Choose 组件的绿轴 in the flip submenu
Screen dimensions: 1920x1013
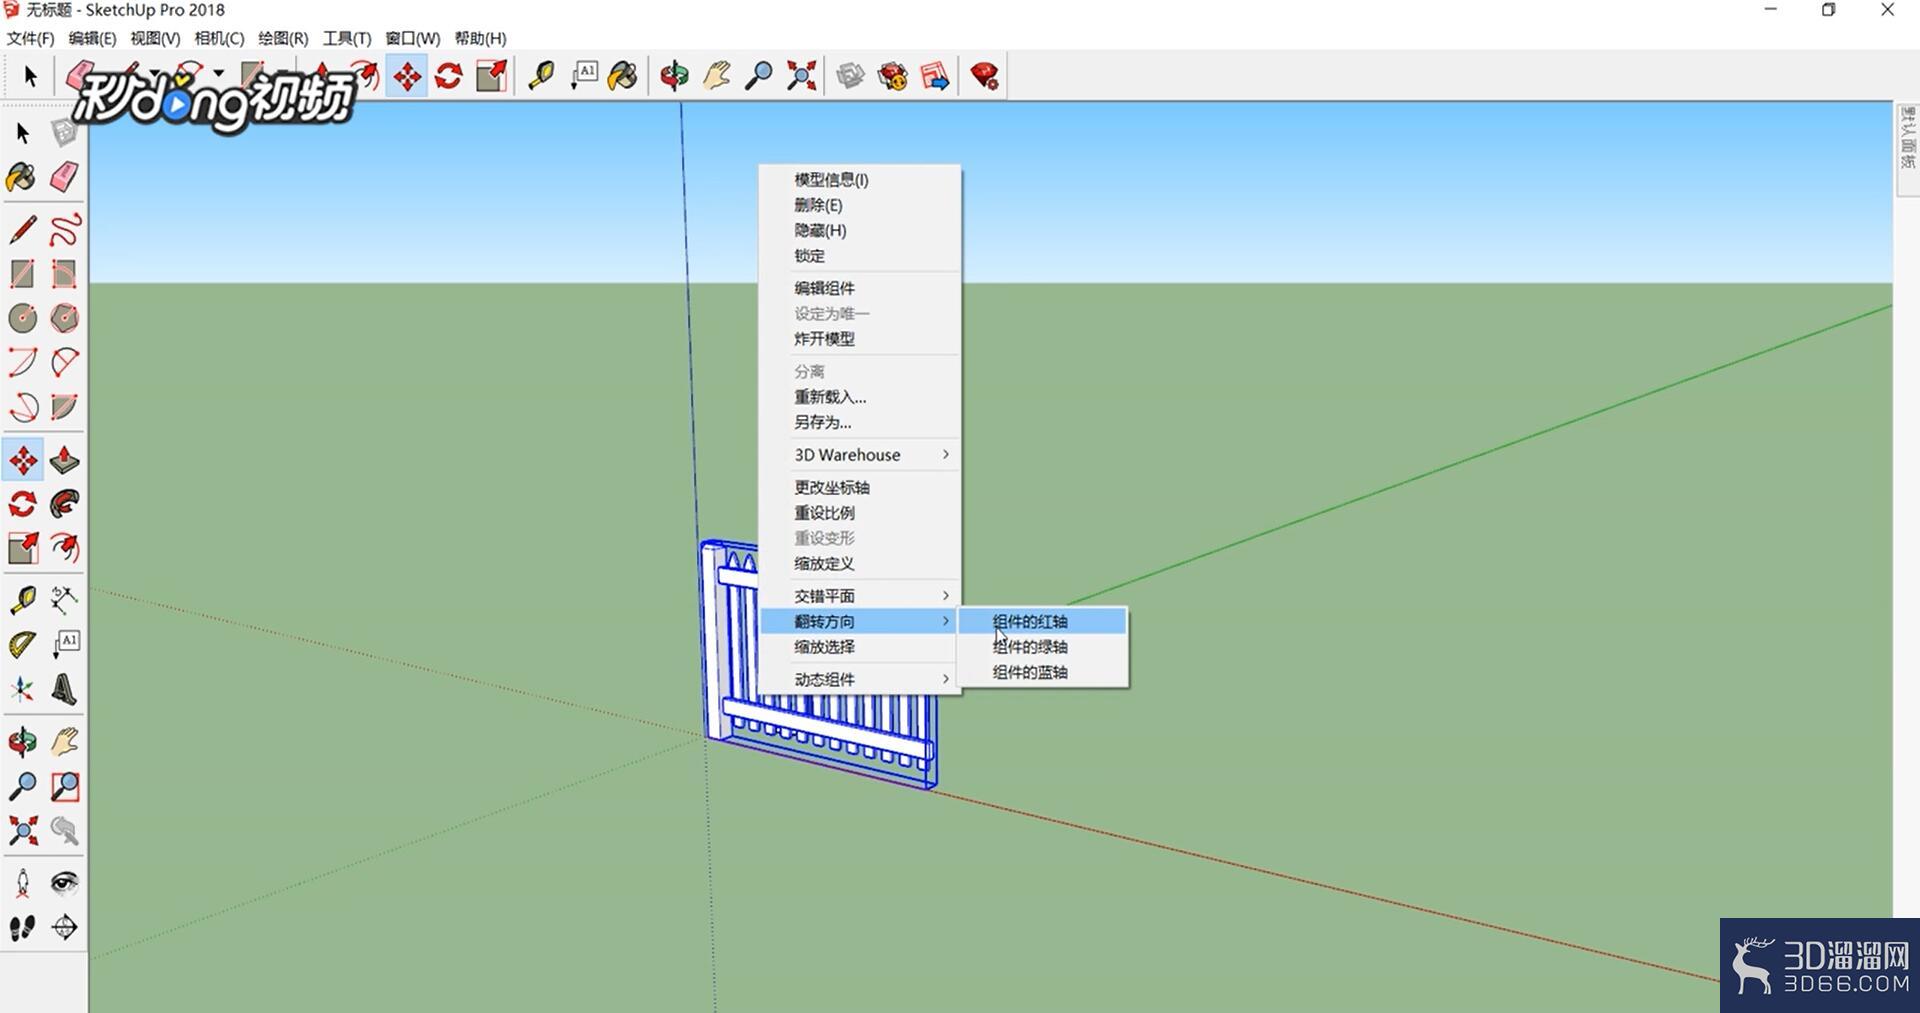tap(1043, 647)
